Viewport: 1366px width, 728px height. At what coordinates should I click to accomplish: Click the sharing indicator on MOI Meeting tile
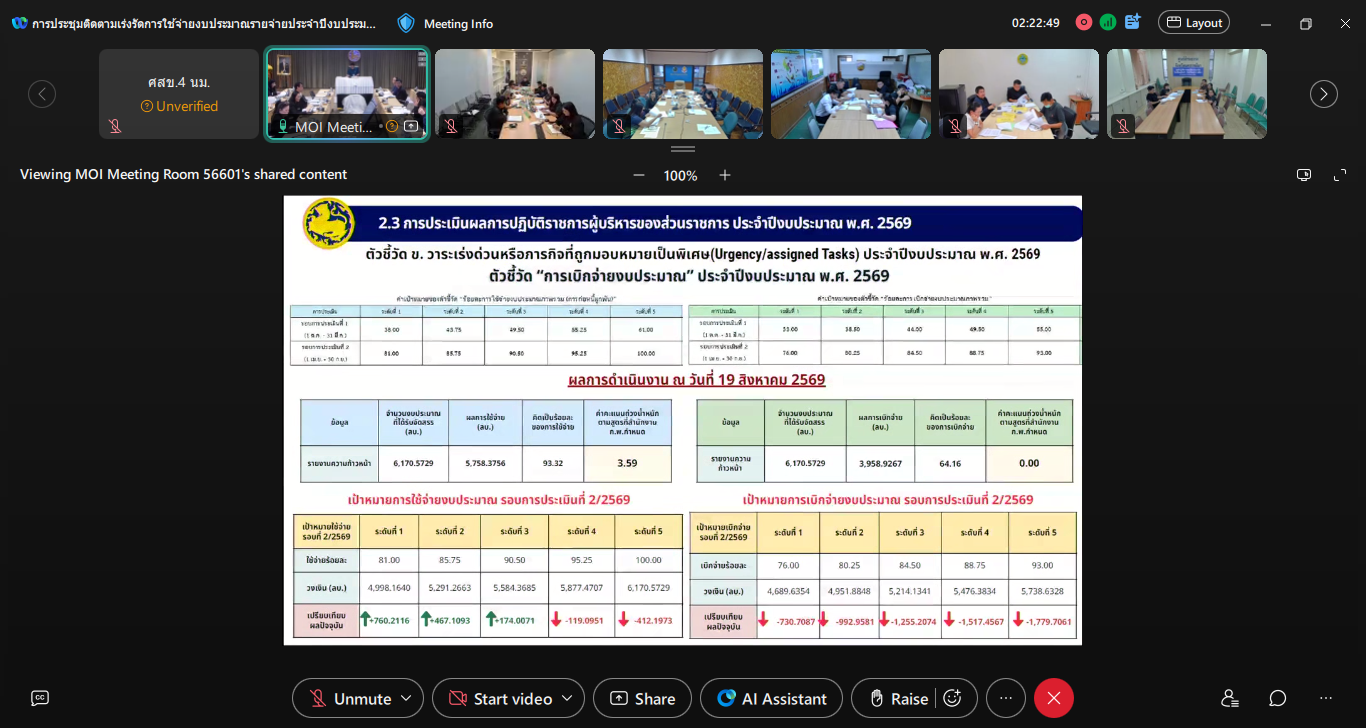pyautogui.click(x=411, y=127)
